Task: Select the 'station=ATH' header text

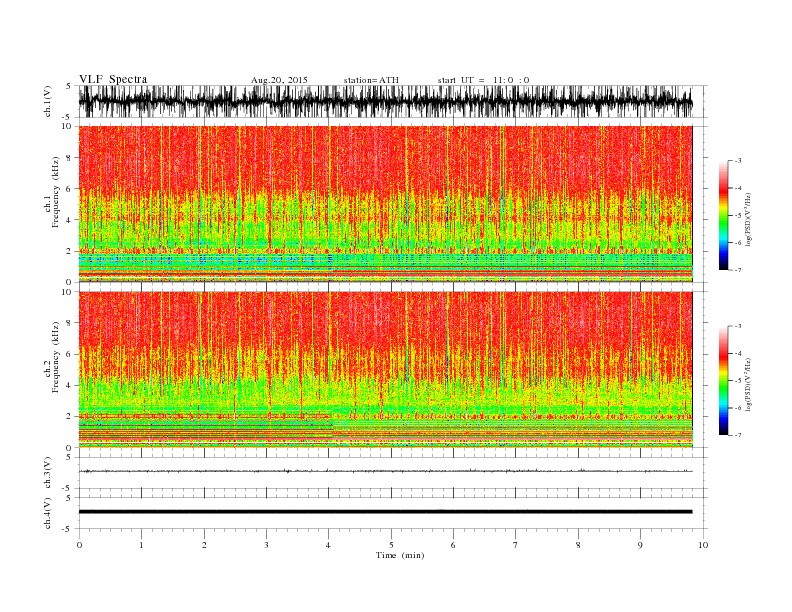Action: [x=371, y=80]
